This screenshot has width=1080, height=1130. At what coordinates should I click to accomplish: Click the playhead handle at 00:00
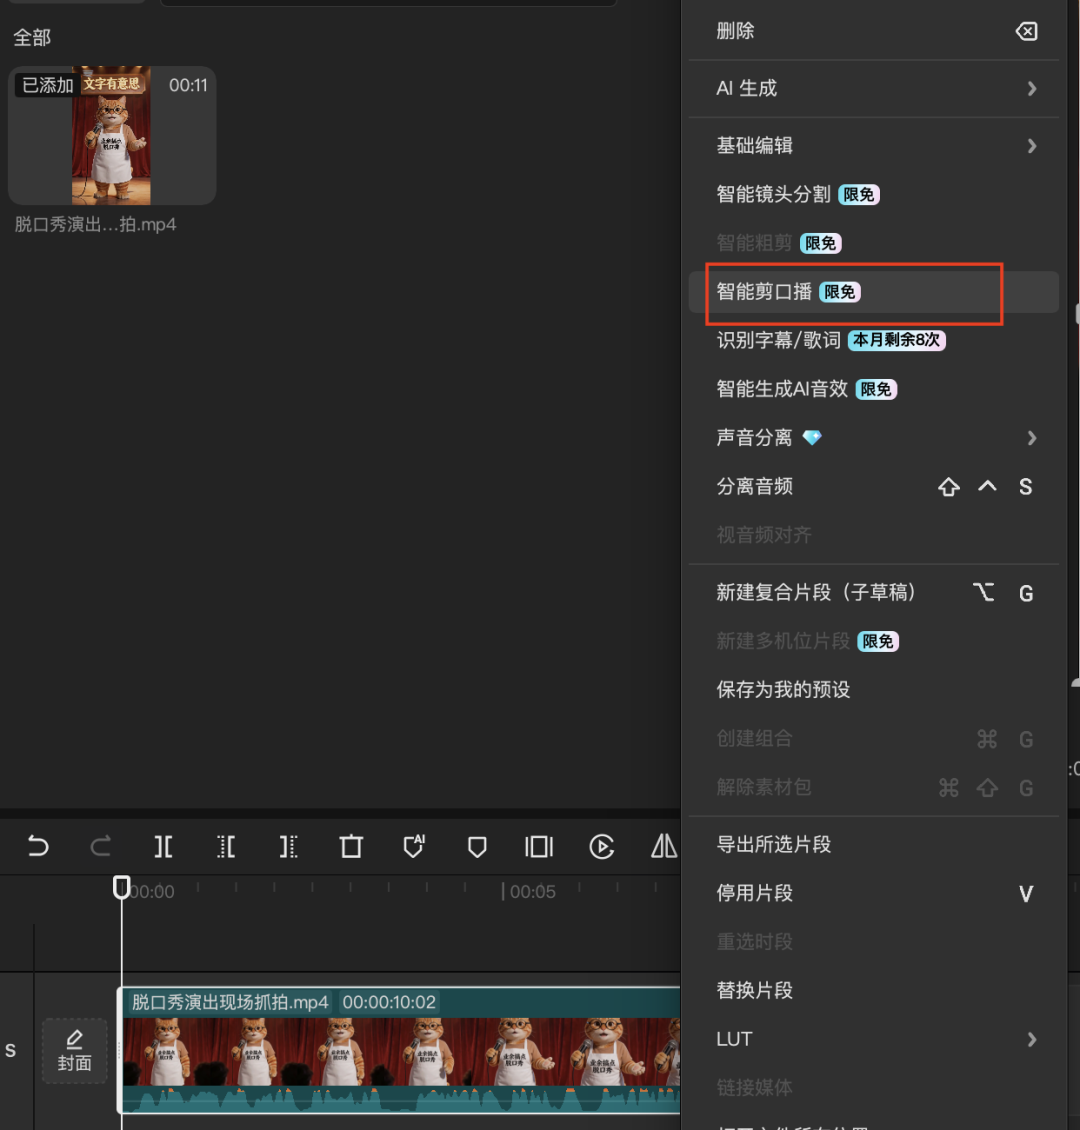pyautogui.click(x=122, y=886)
